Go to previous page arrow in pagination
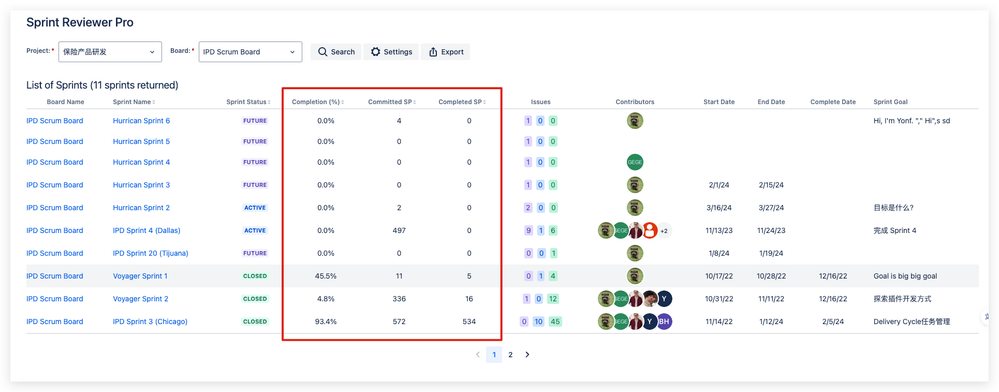The height and width of the screenshot is (392, 999). coord(478,354)
